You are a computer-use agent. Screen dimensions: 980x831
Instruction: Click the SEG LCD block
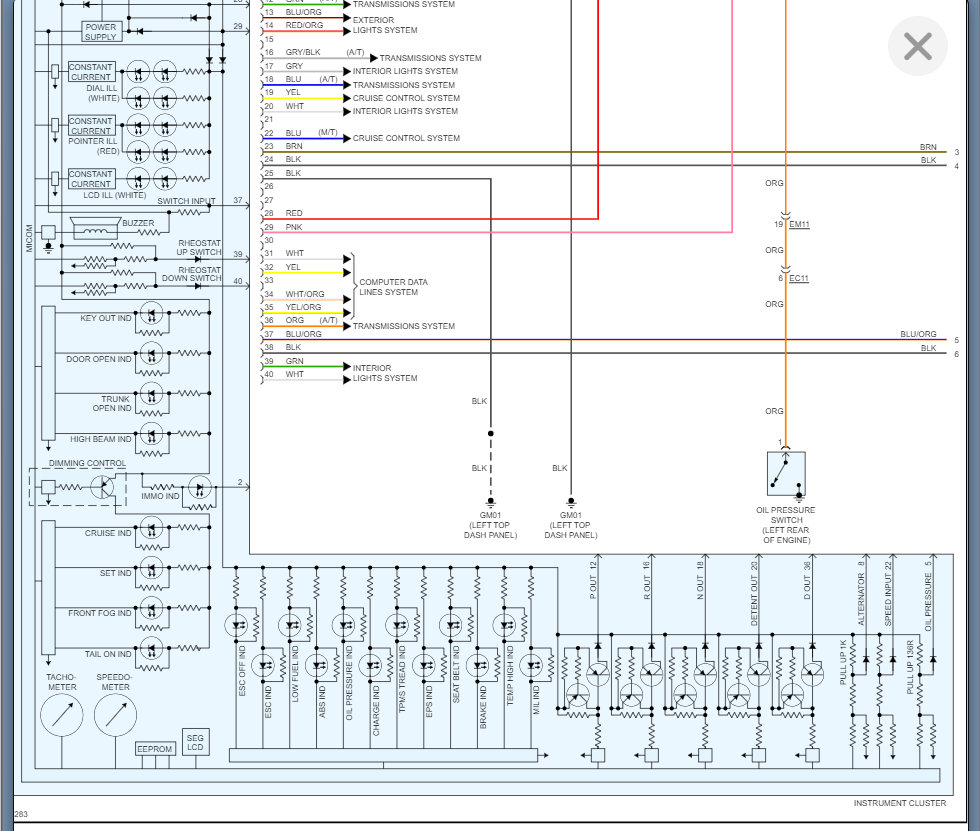195,742
